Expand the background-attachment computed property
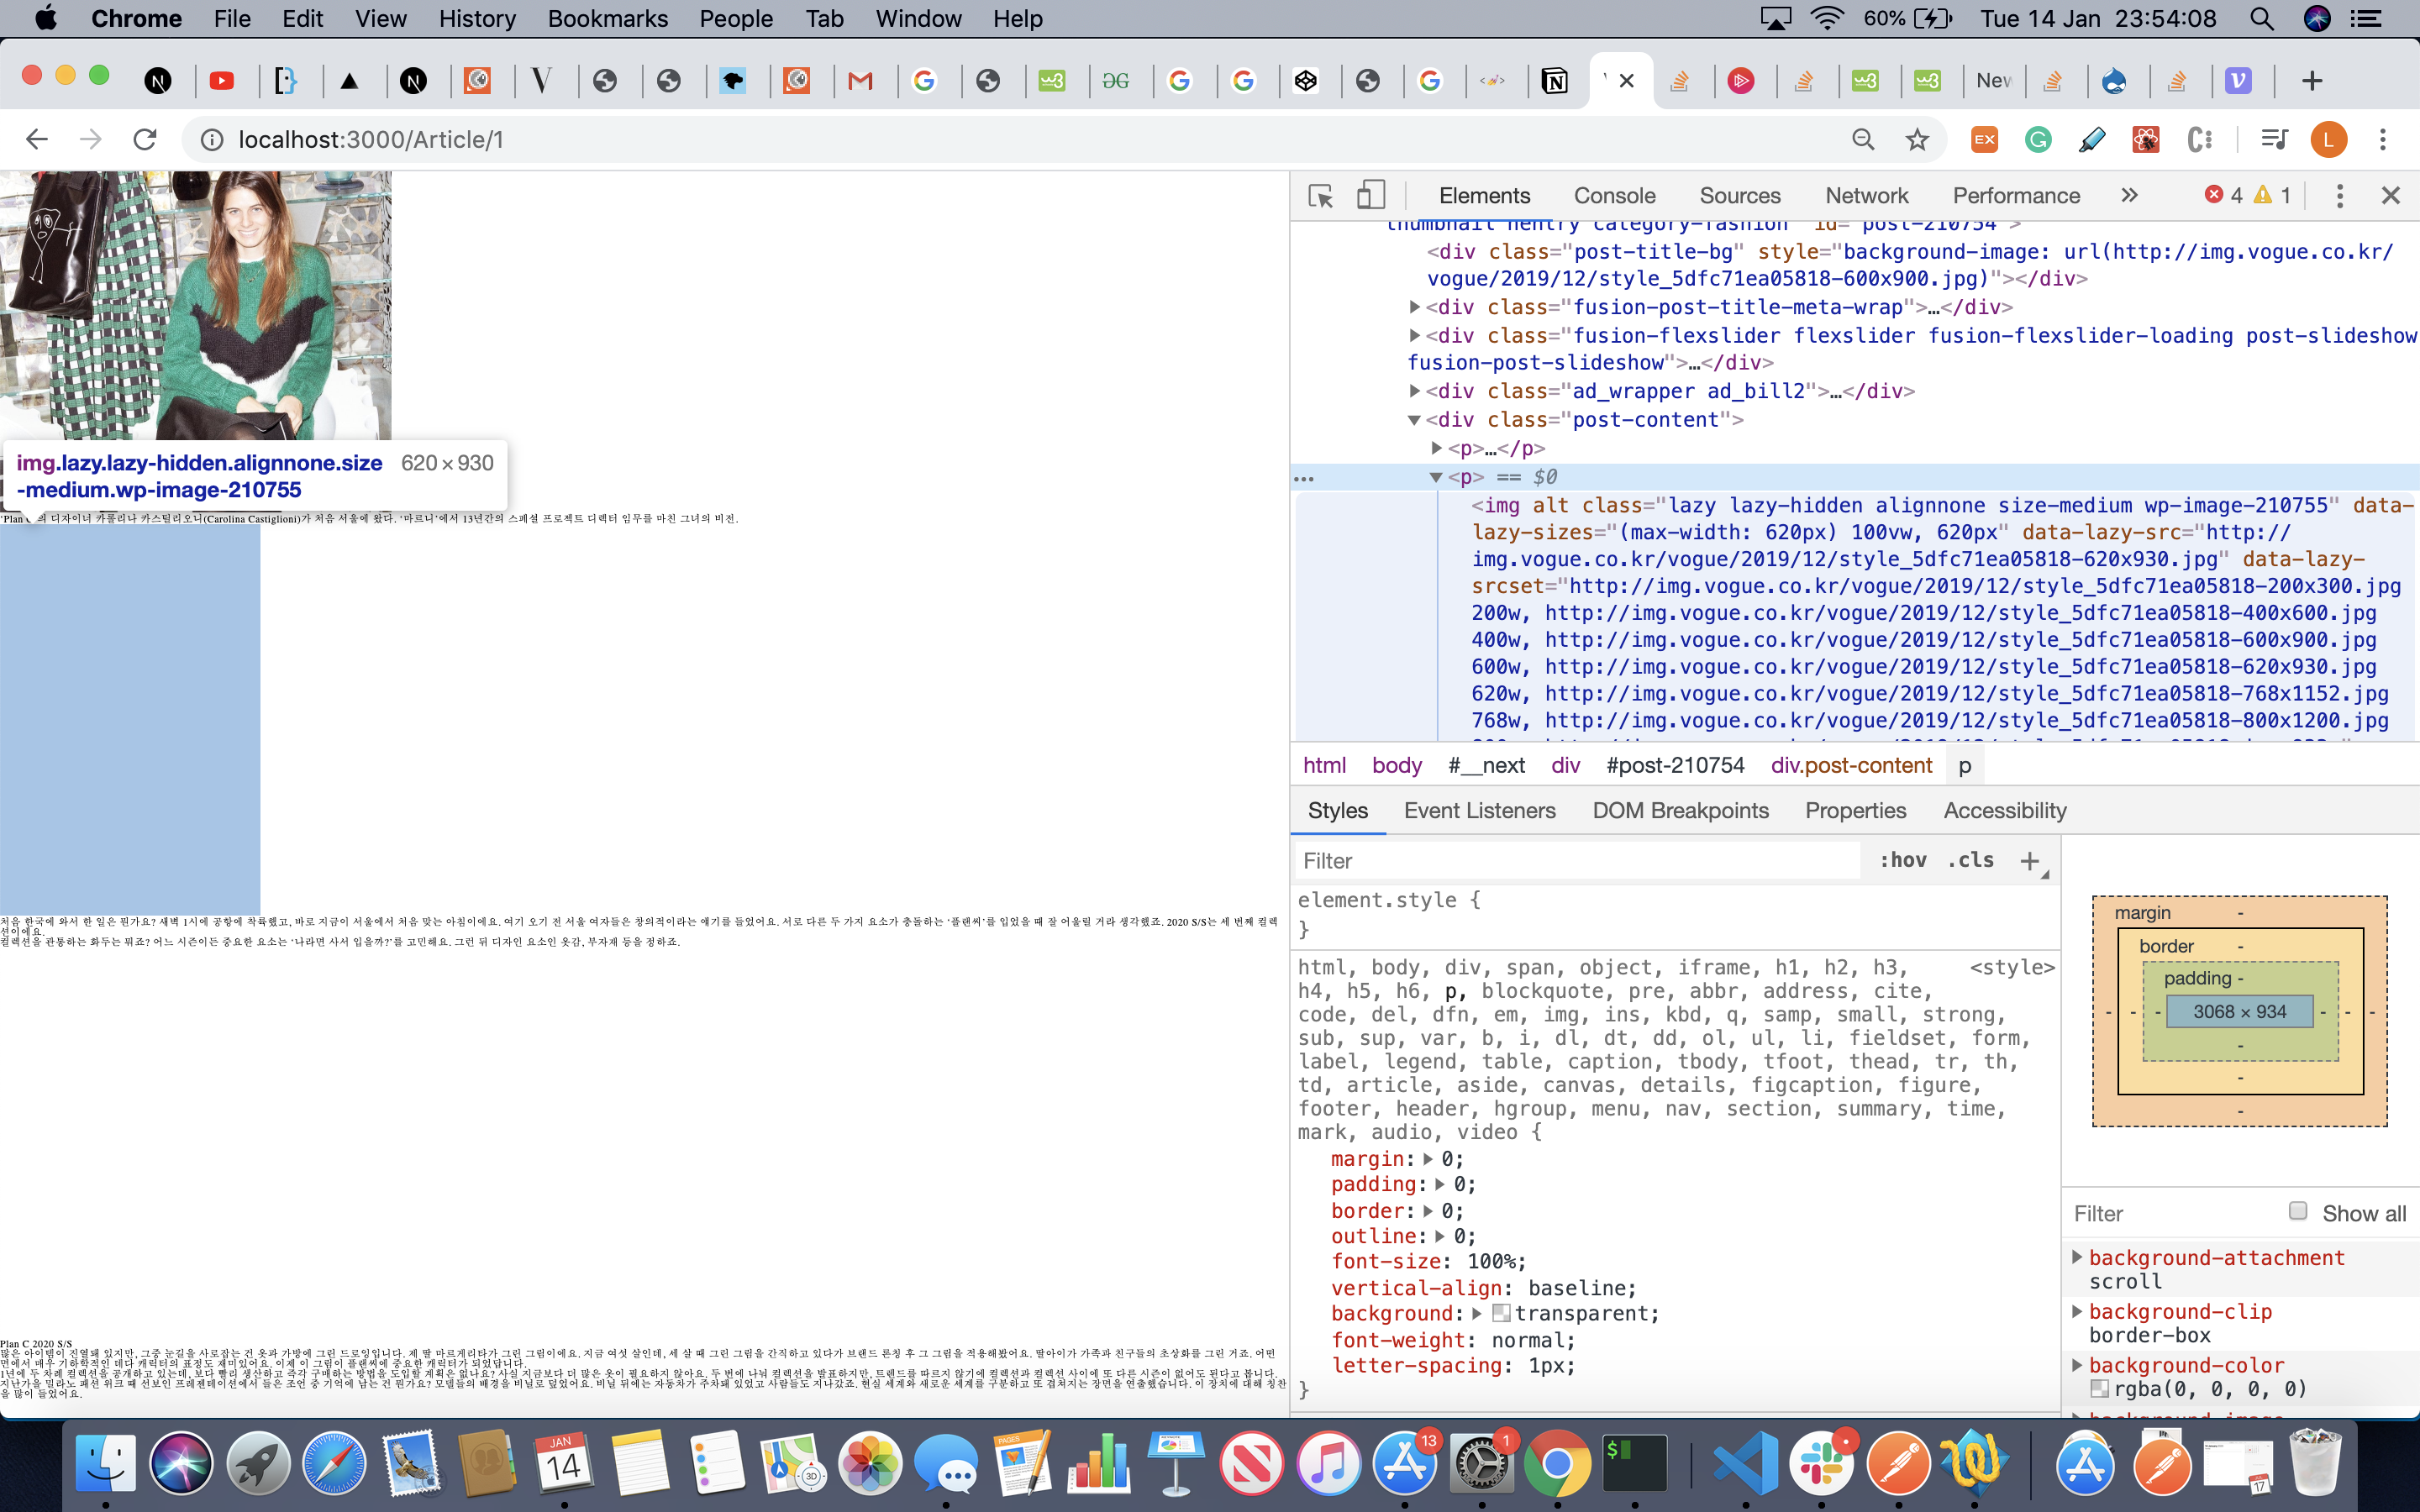This screenshot has height=1512, width=2420. click(x=2077, y=1257)
